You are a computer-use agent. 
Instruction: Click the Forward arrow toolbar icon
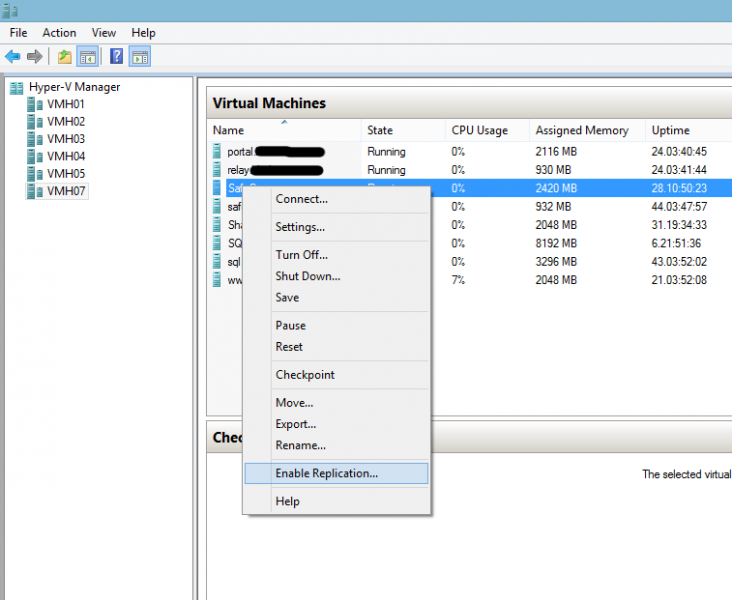tap(35, 56)
